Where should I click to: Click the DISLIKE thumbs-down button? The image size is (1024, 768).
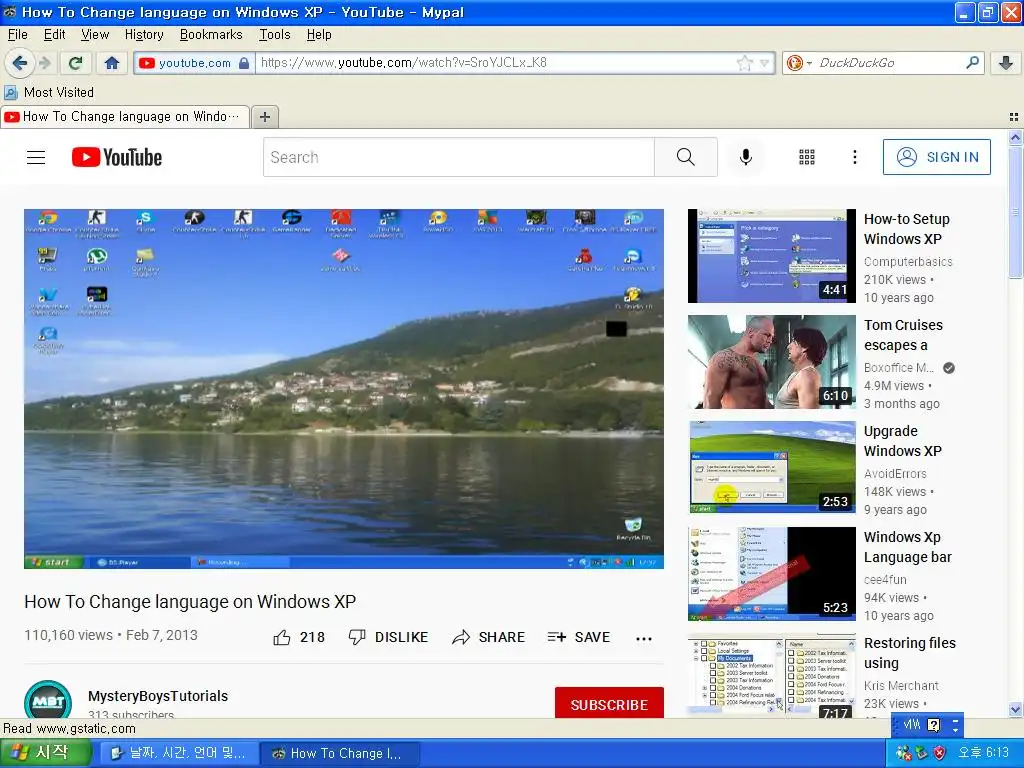(x=389, y=637)
